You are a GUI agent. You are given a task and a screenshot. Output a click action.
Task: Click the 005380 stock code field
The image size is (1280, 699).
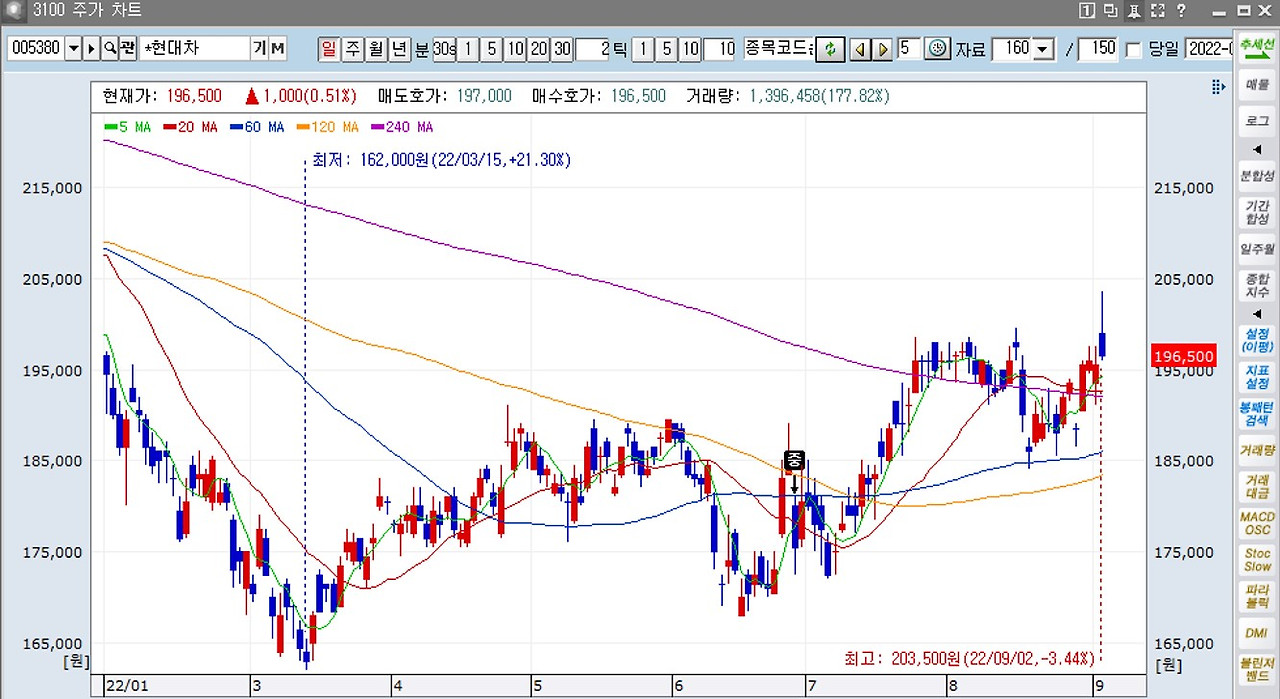click(x=37, y=48)
